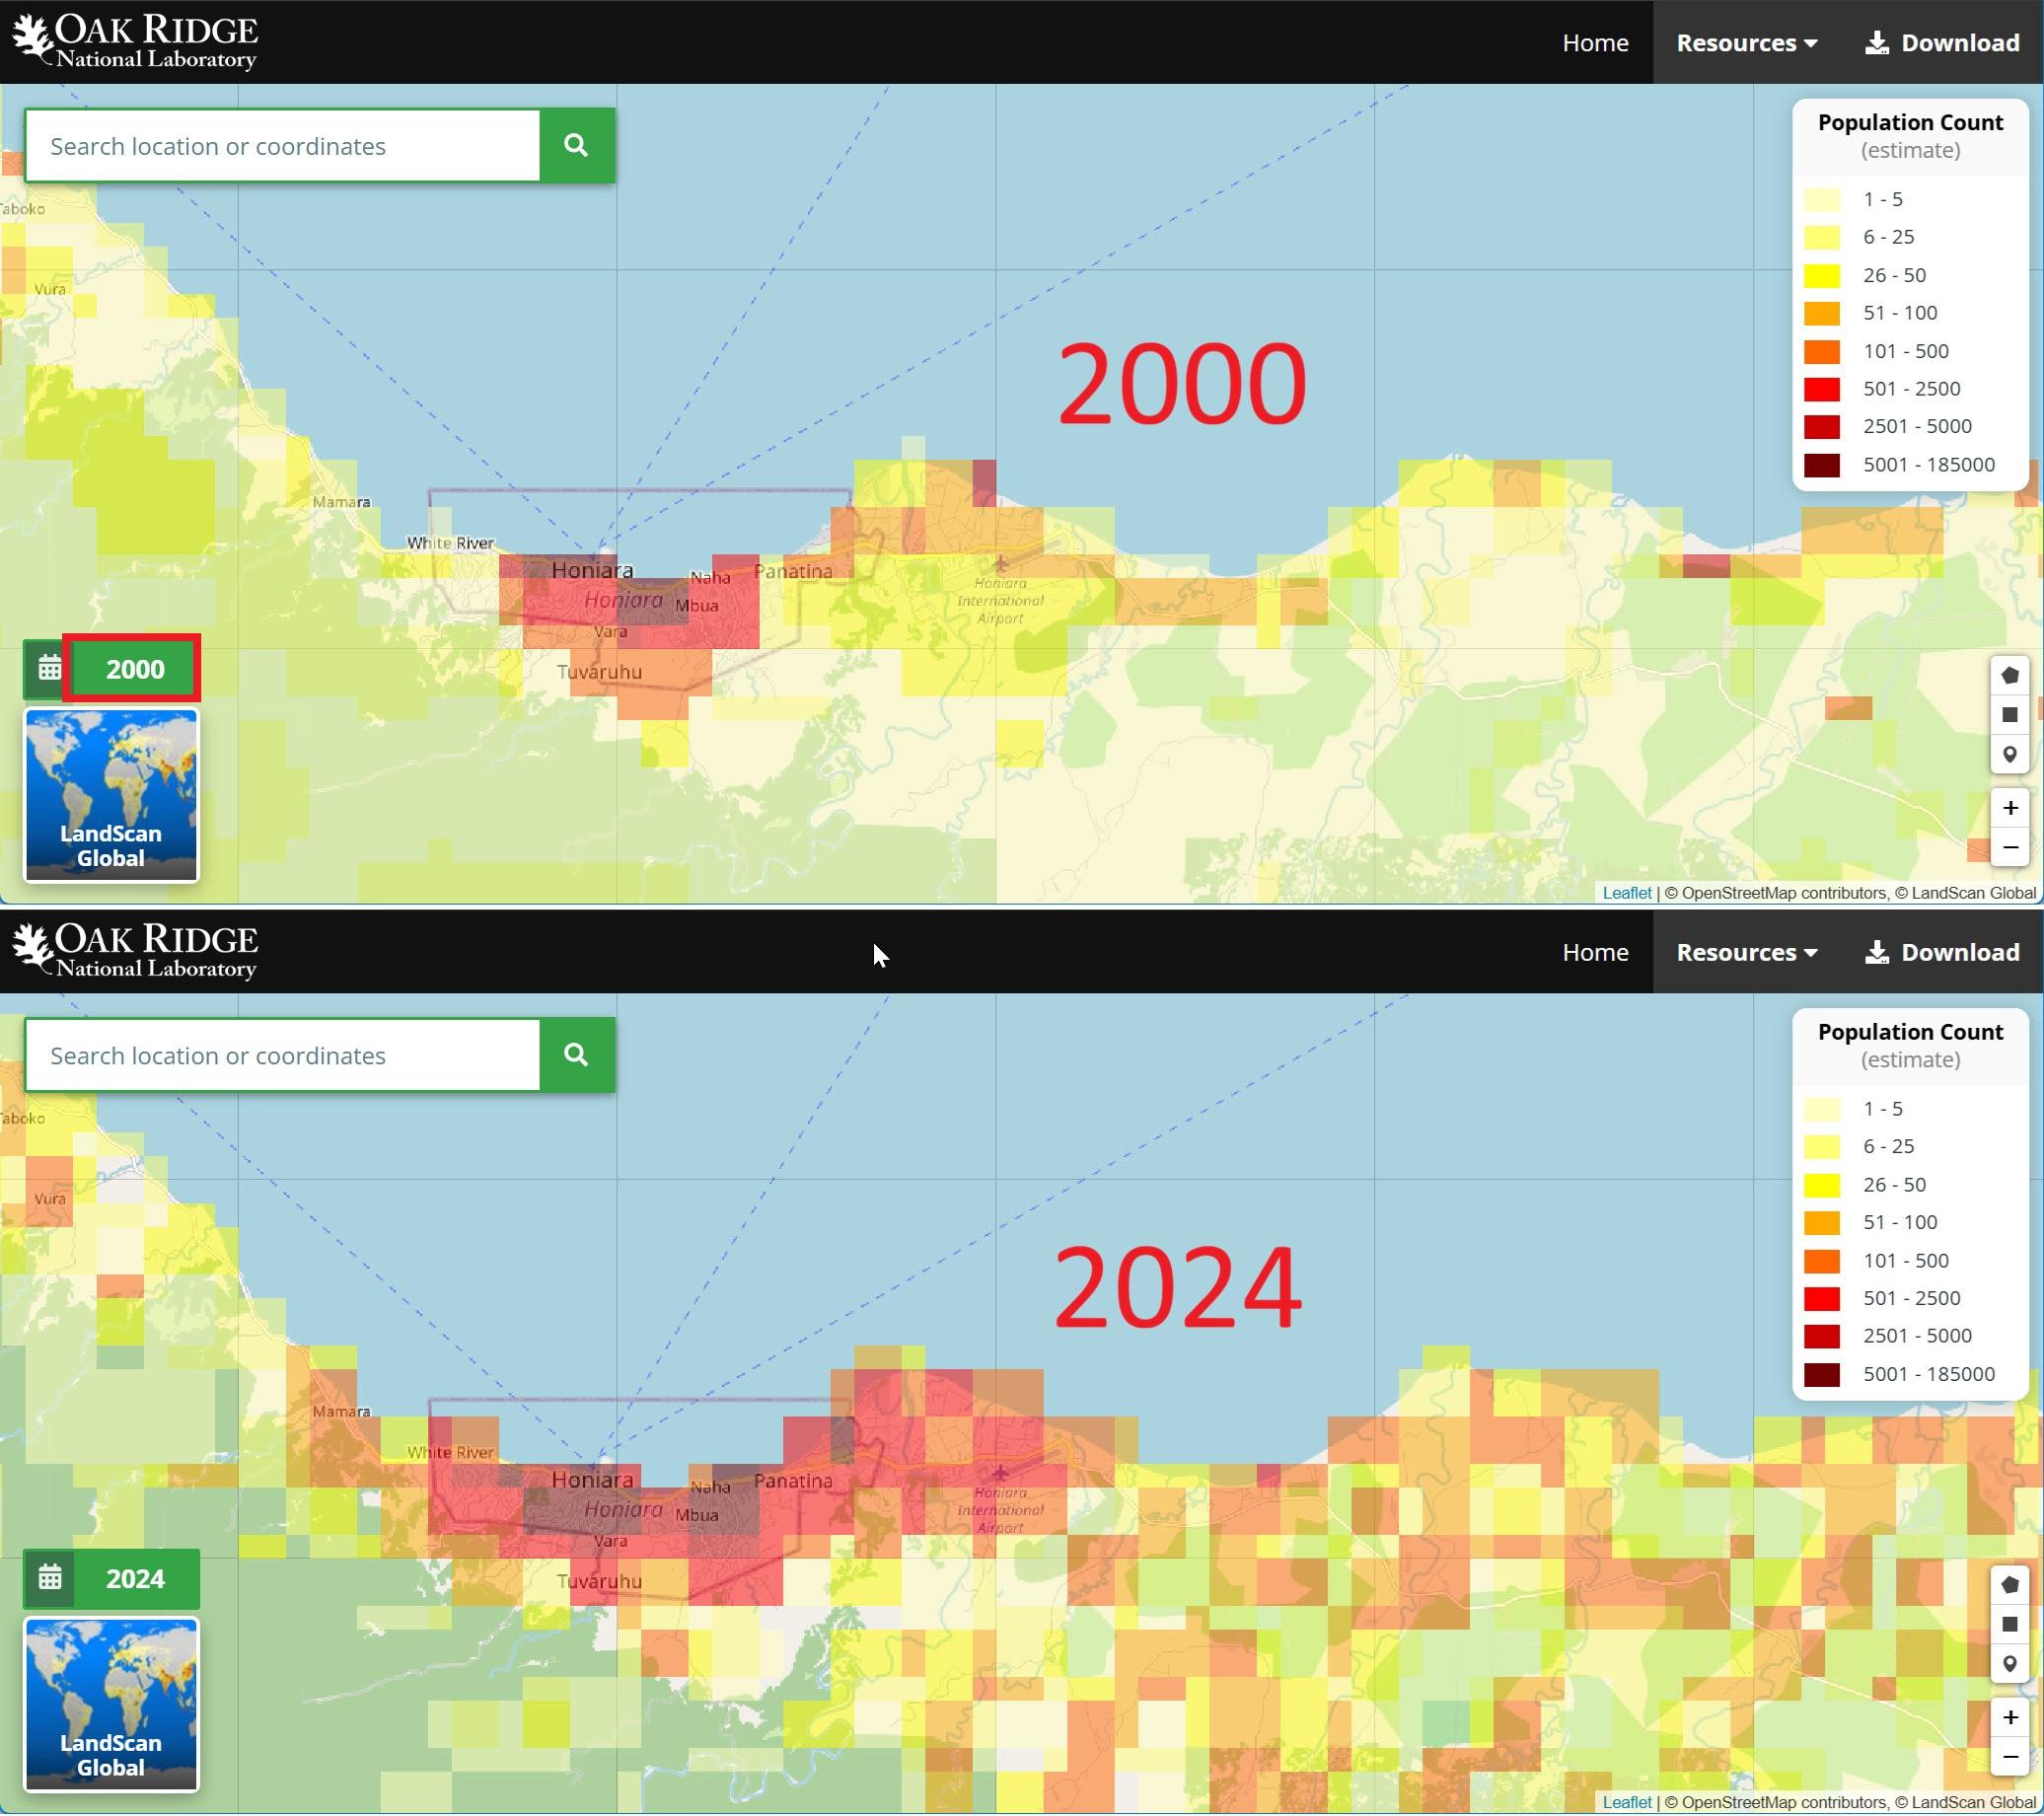Go to Home in the top navbar

[1595, 43]
